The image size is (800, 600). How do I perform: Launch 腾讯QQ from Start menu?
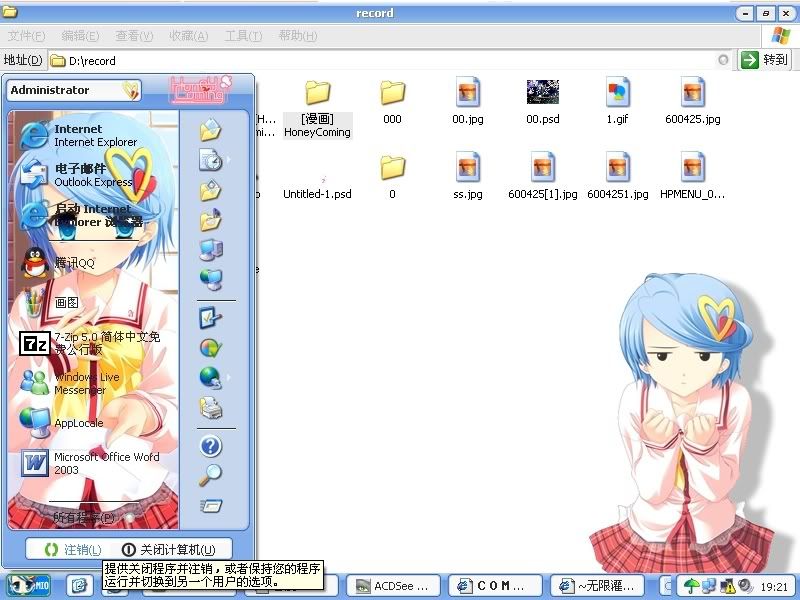[x=59, y=262]
